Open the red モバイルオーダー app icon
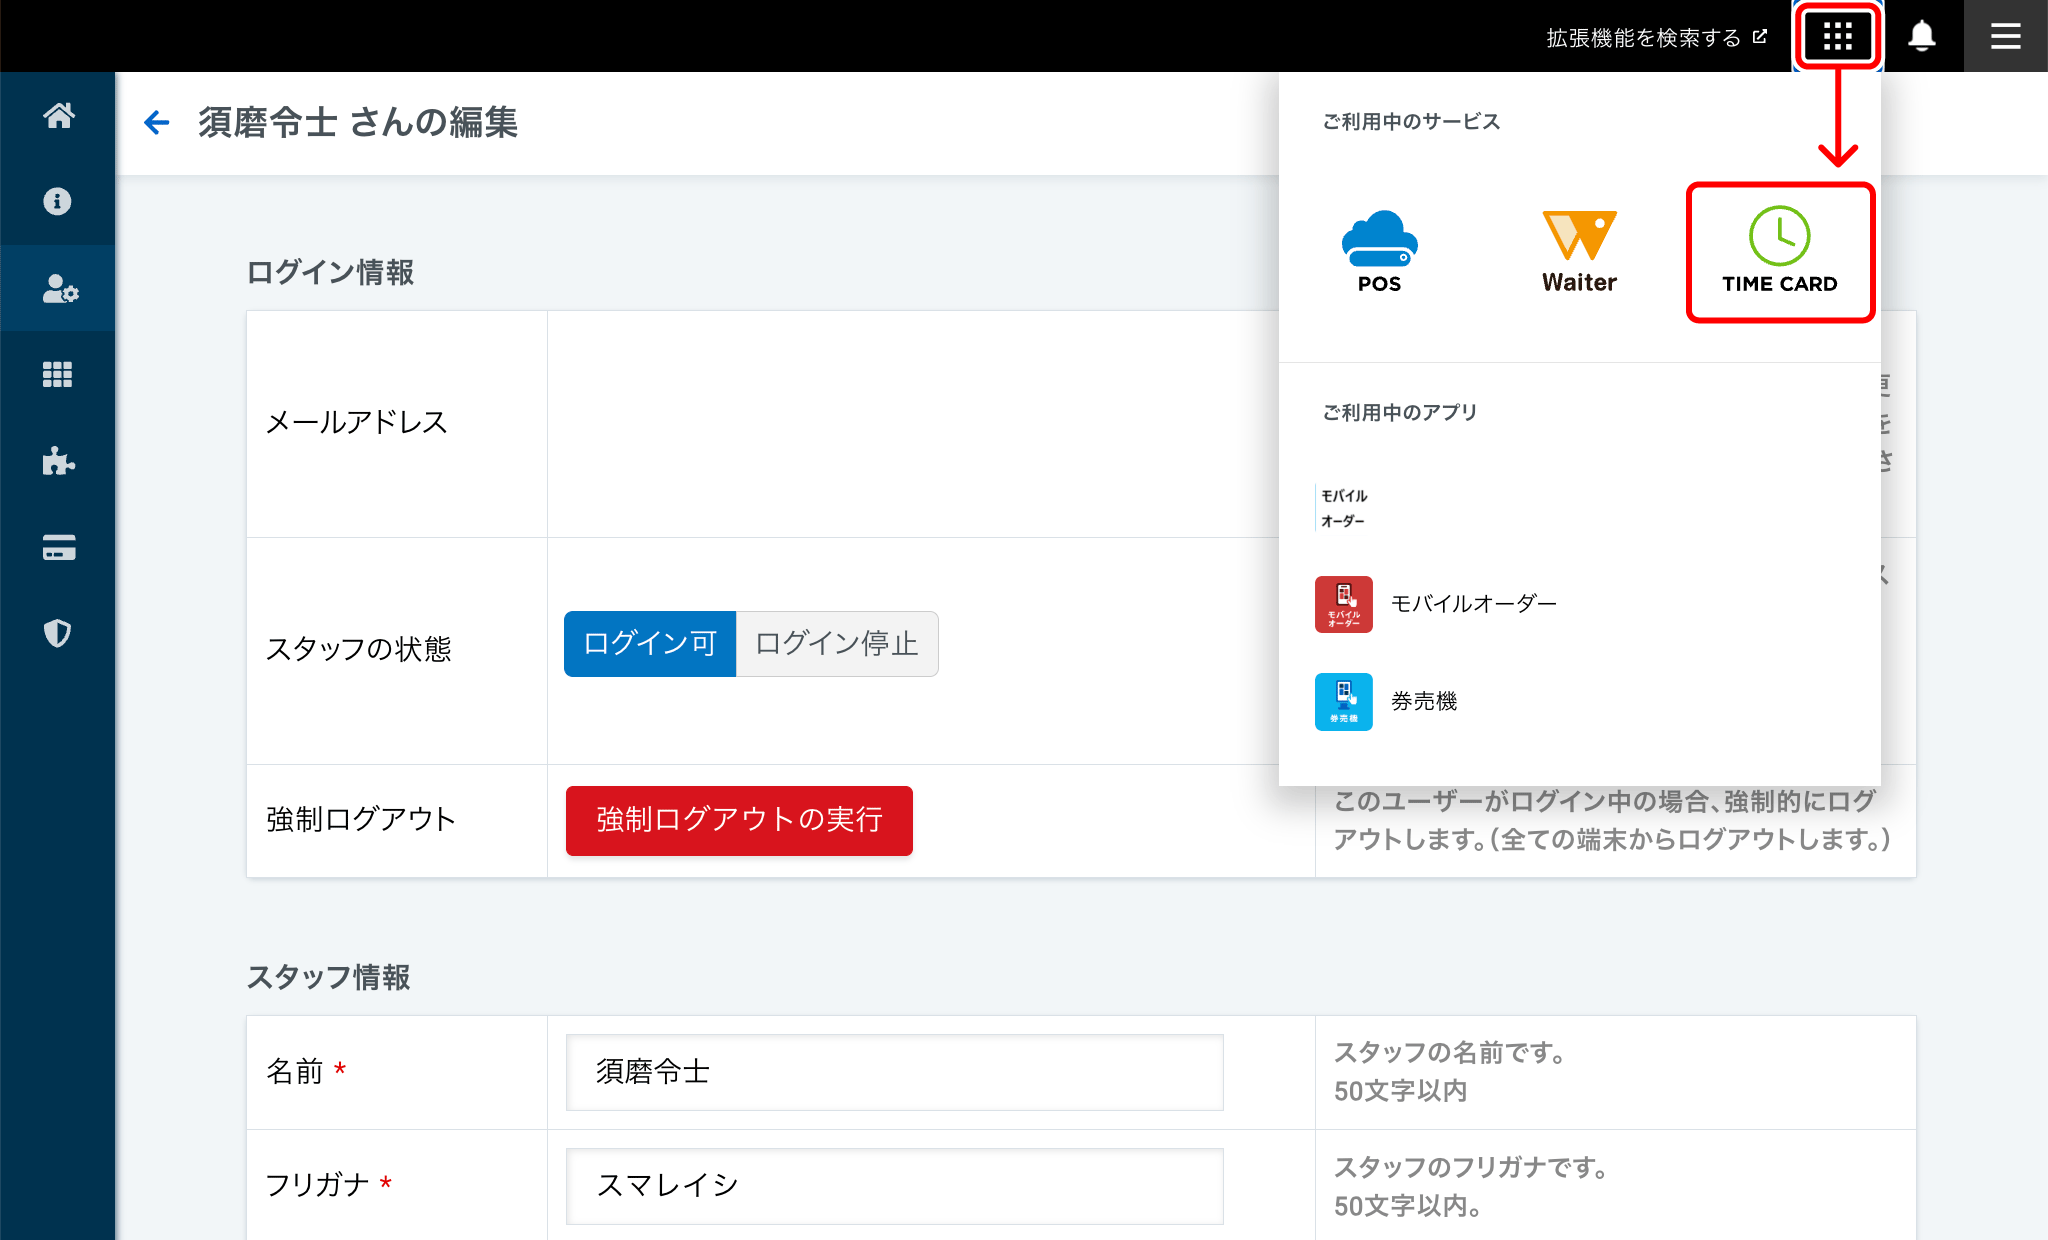 (1344, 604)
